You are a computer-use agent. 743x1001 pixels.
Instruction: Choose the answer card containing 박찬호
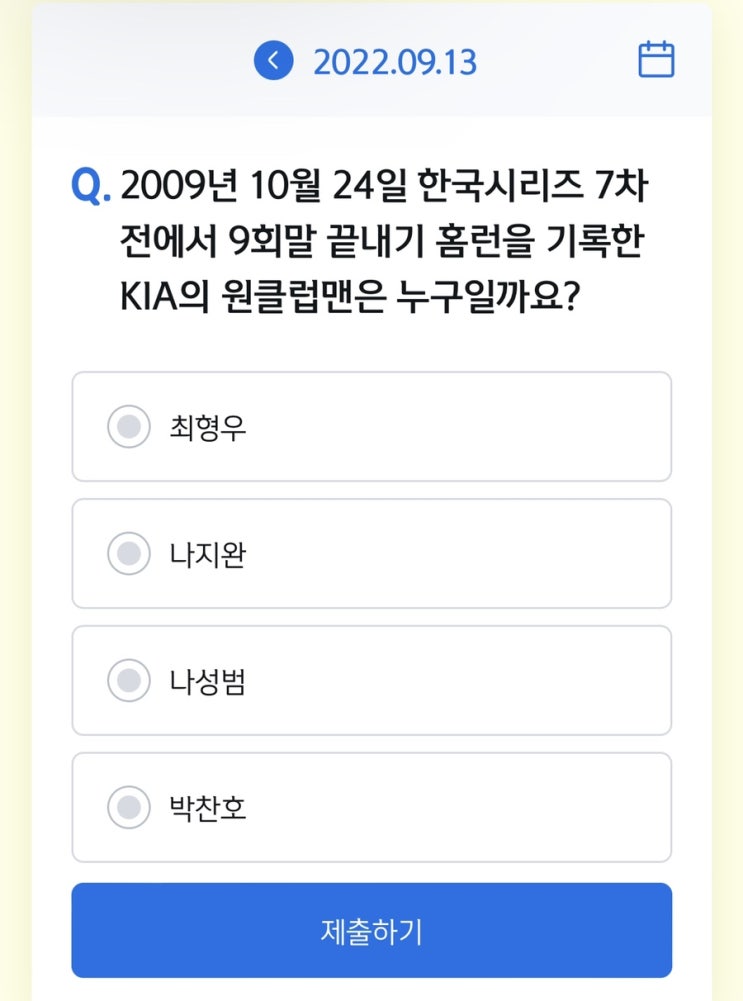pos(450,807)
